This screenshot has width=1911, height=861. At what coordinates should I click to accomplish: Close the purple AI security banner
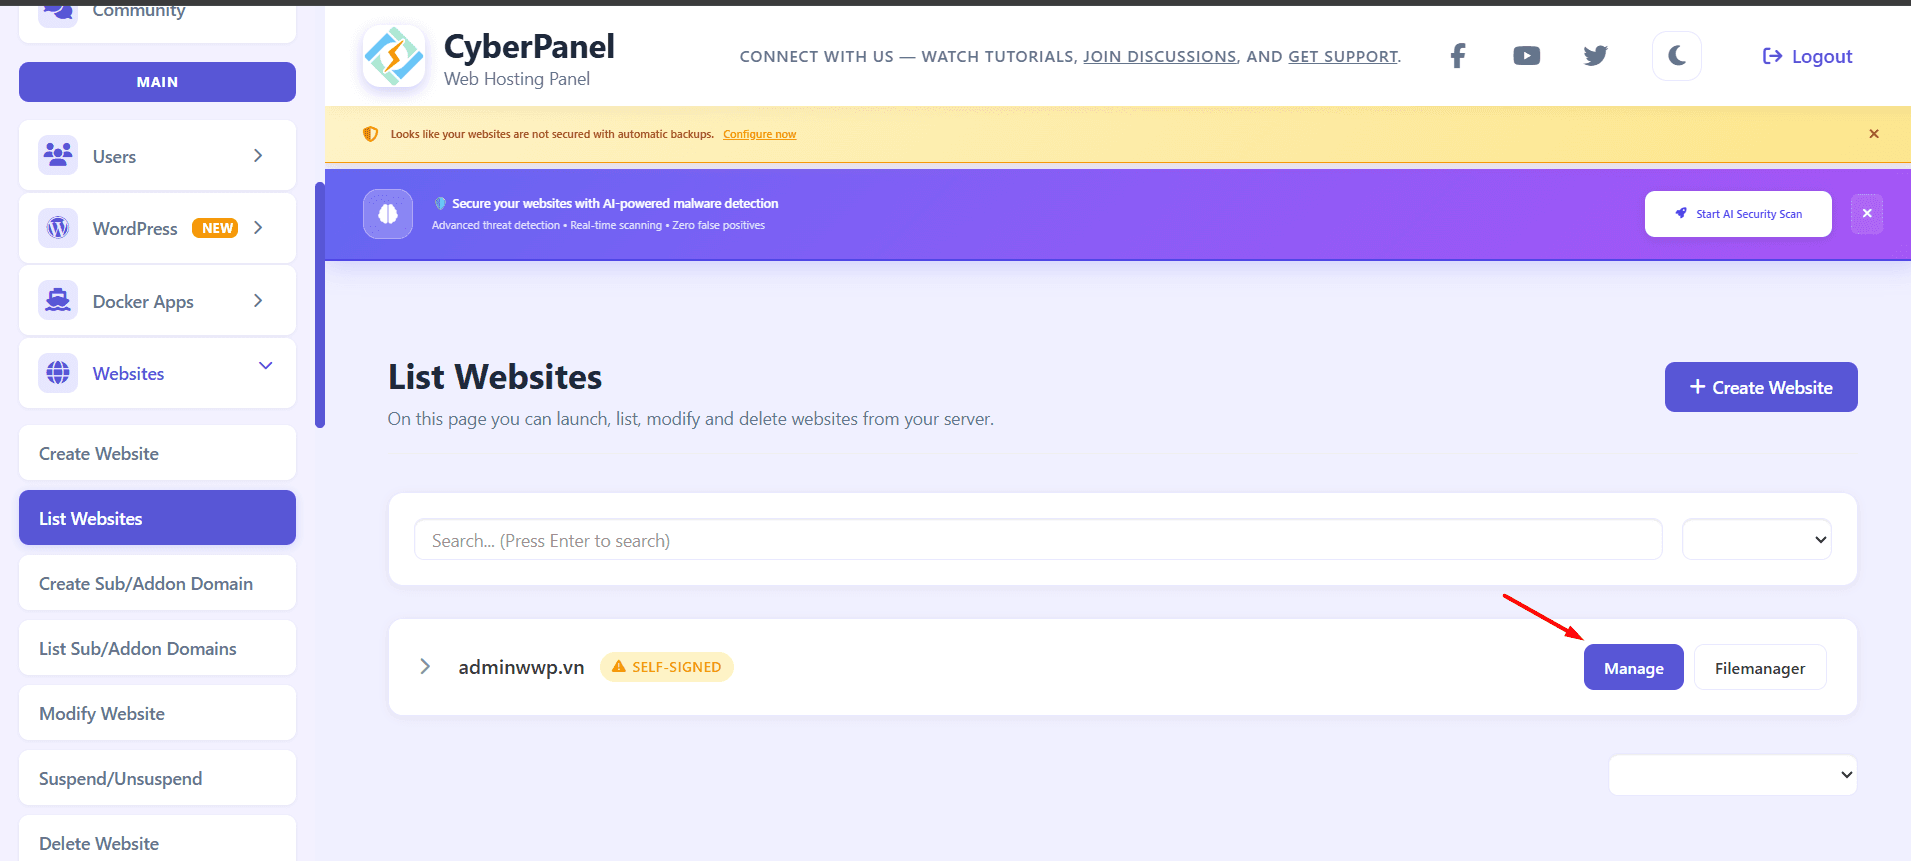tap(1866, 214)
